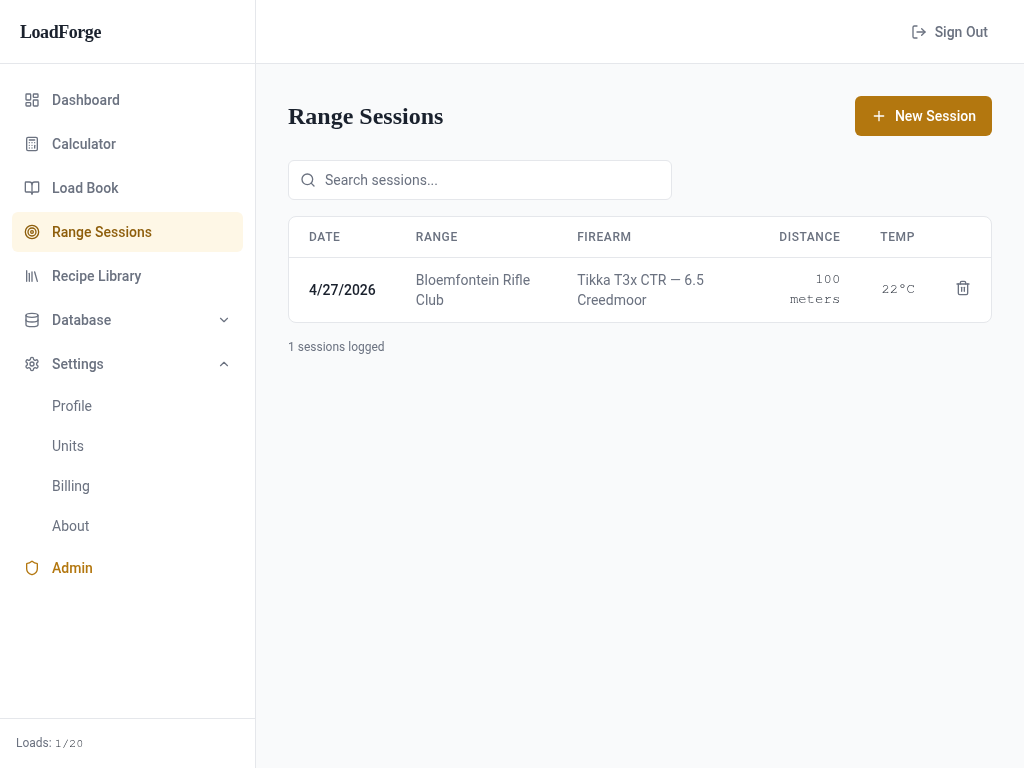
Task: Click the Load Book open-book icon
Action: tap(32, 188)
